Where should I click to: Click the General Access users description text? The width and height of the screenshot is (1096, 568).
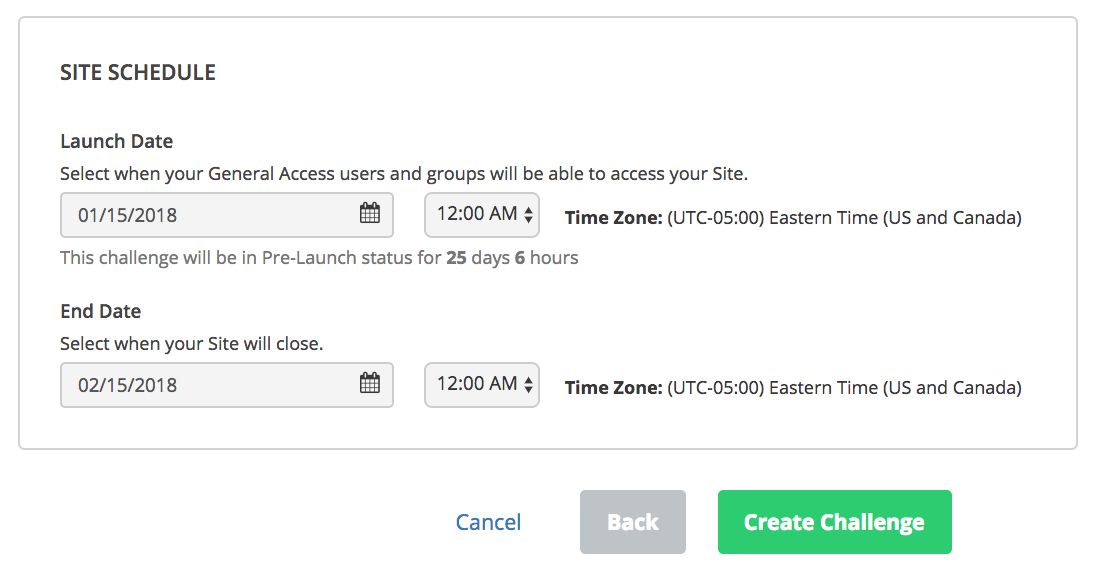(404, 174)
